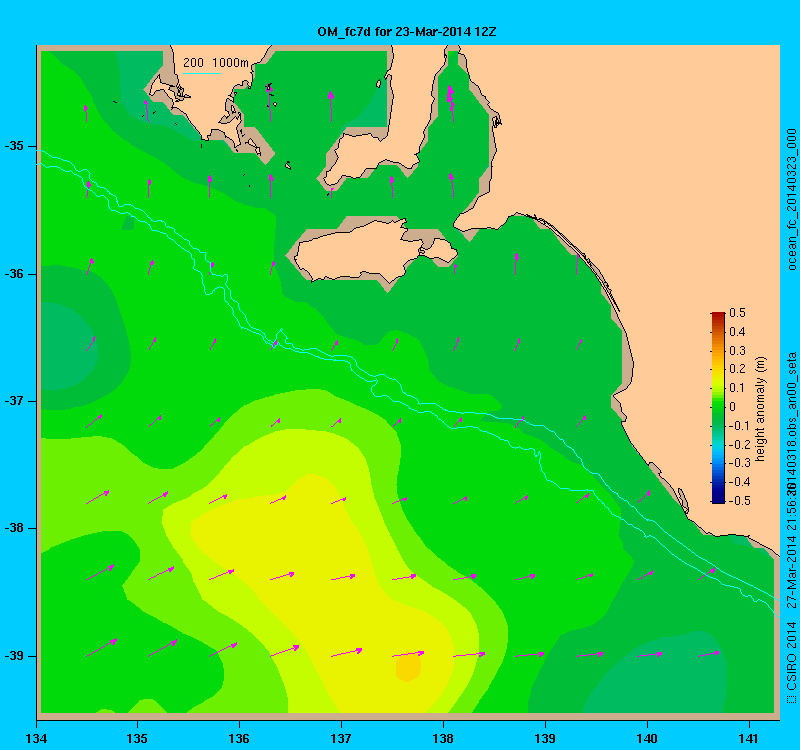Viewport: 800px width, 750px height.
Task: Click the '0' color bar label
Action: tap(733, 407)
